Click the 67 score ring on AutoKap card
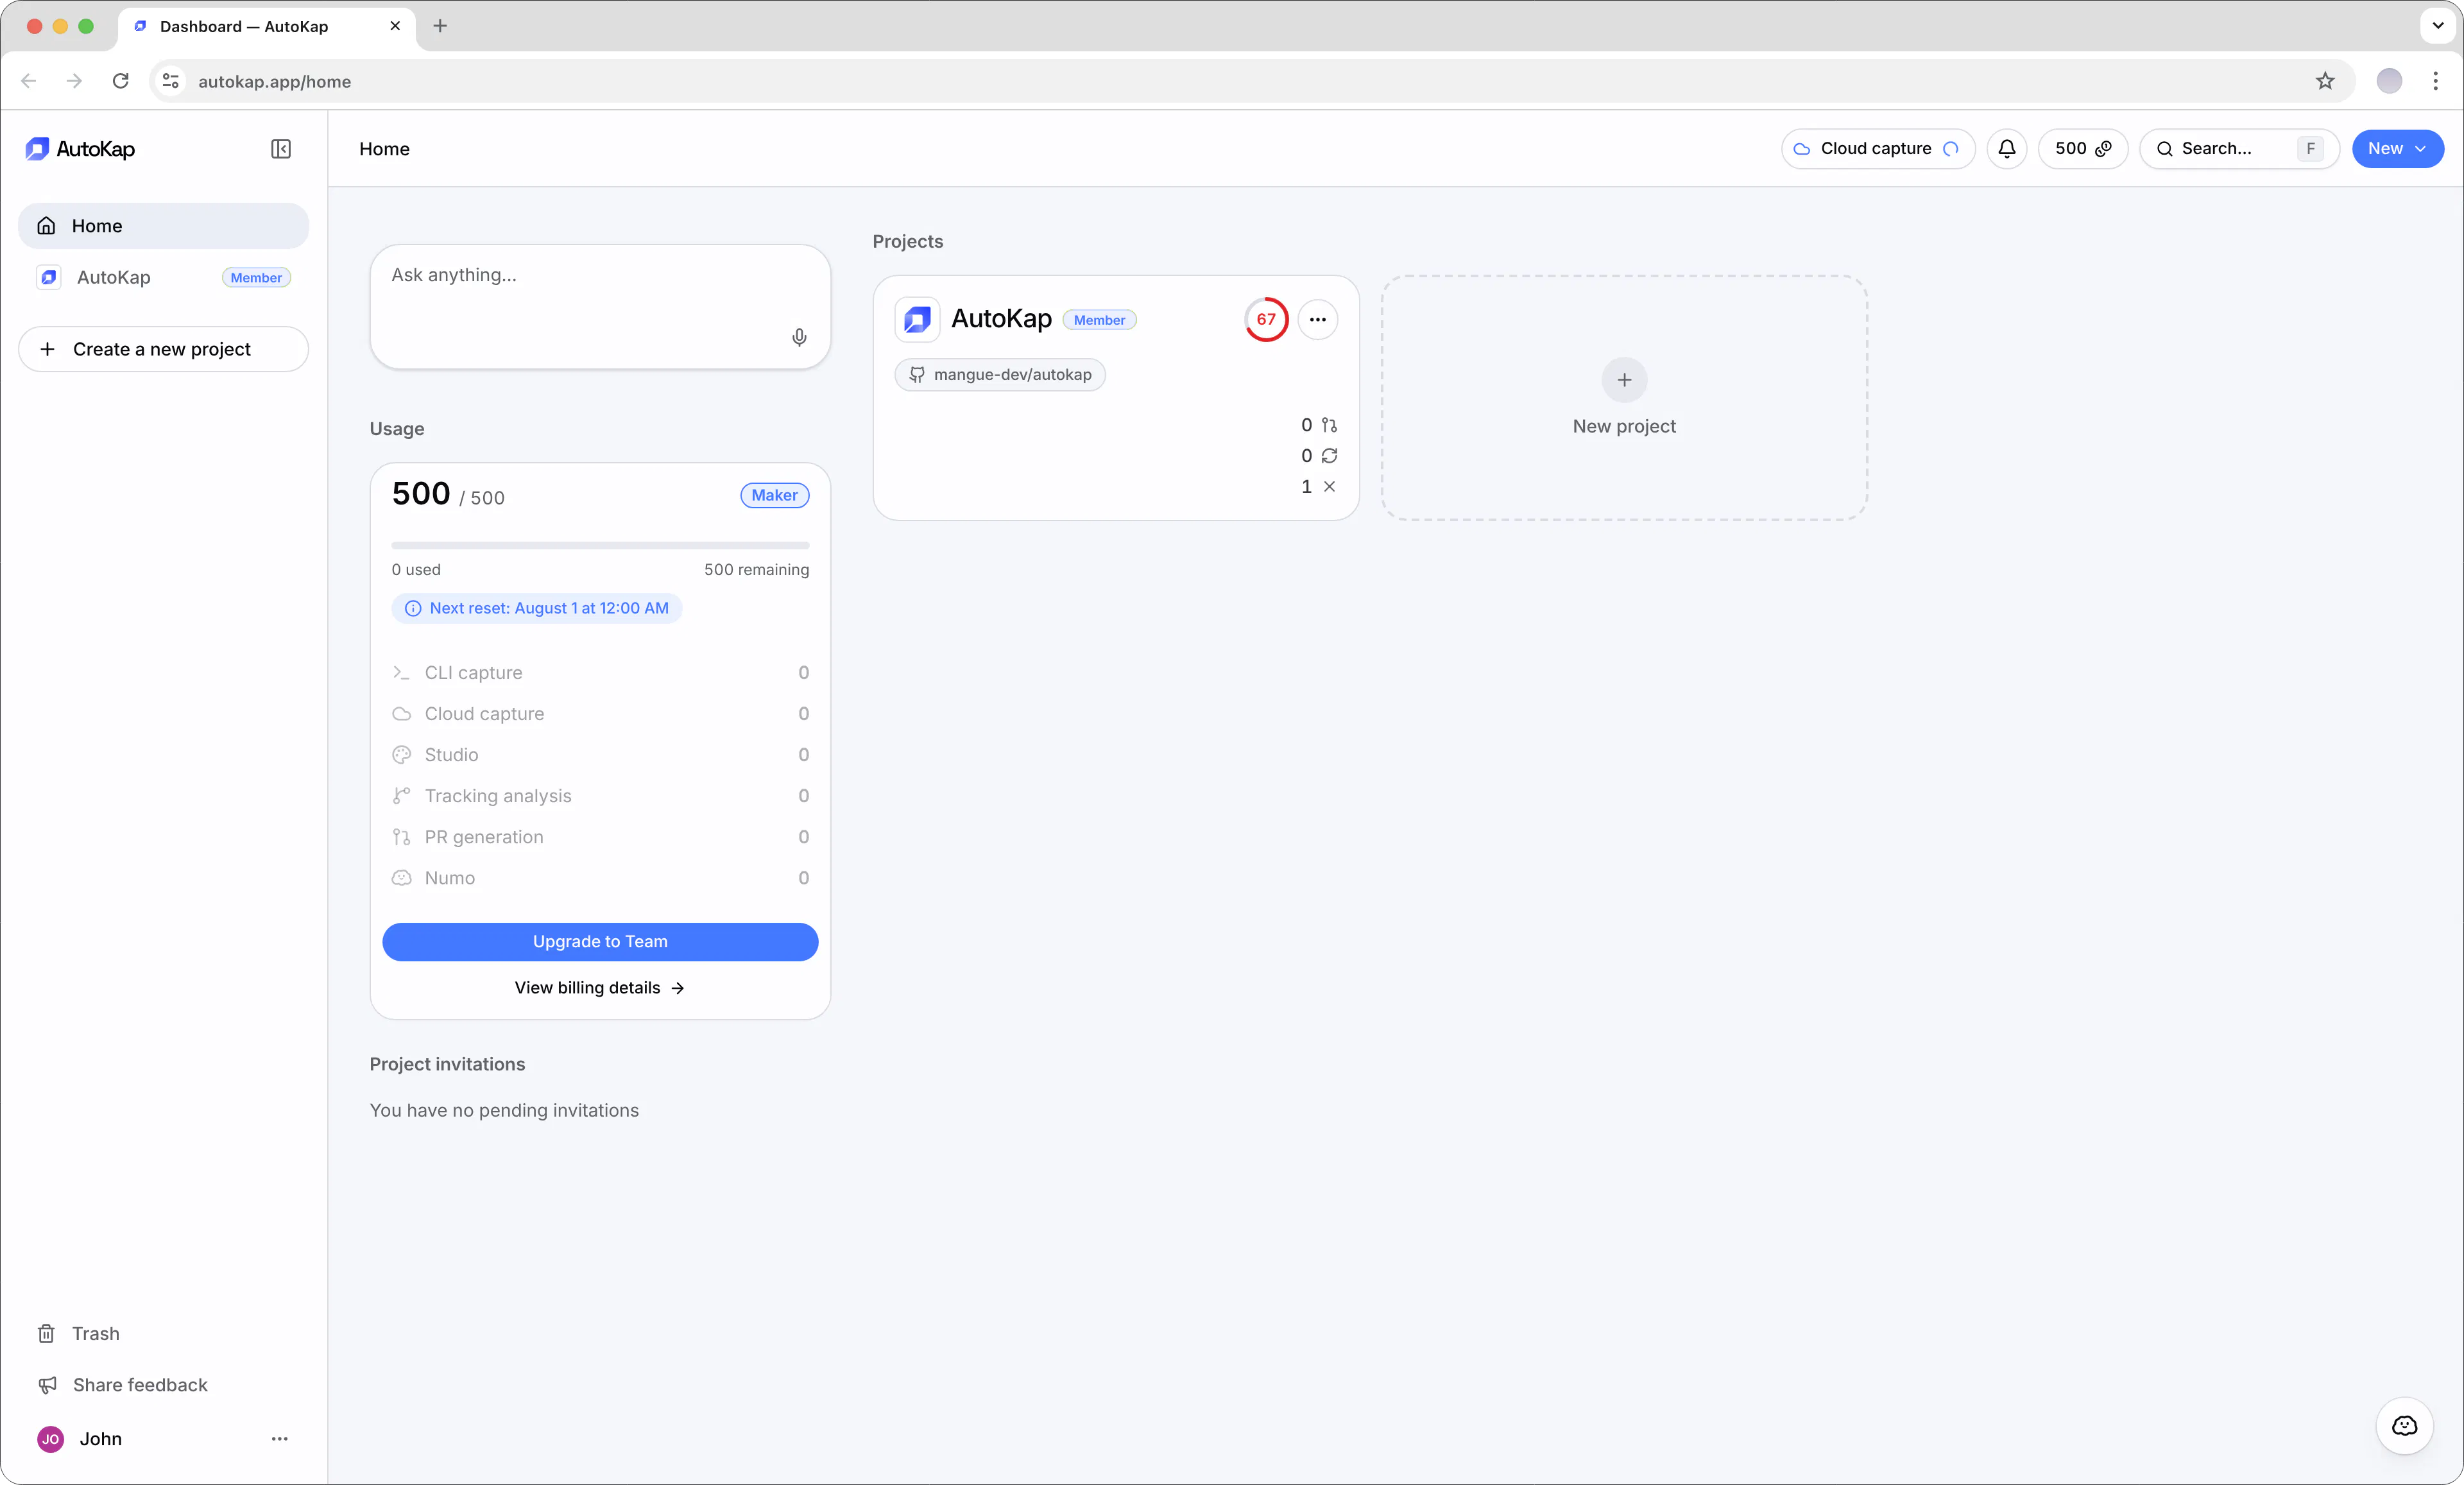The height and width of the screenshot is (1485, 2464). point(1266,320)
